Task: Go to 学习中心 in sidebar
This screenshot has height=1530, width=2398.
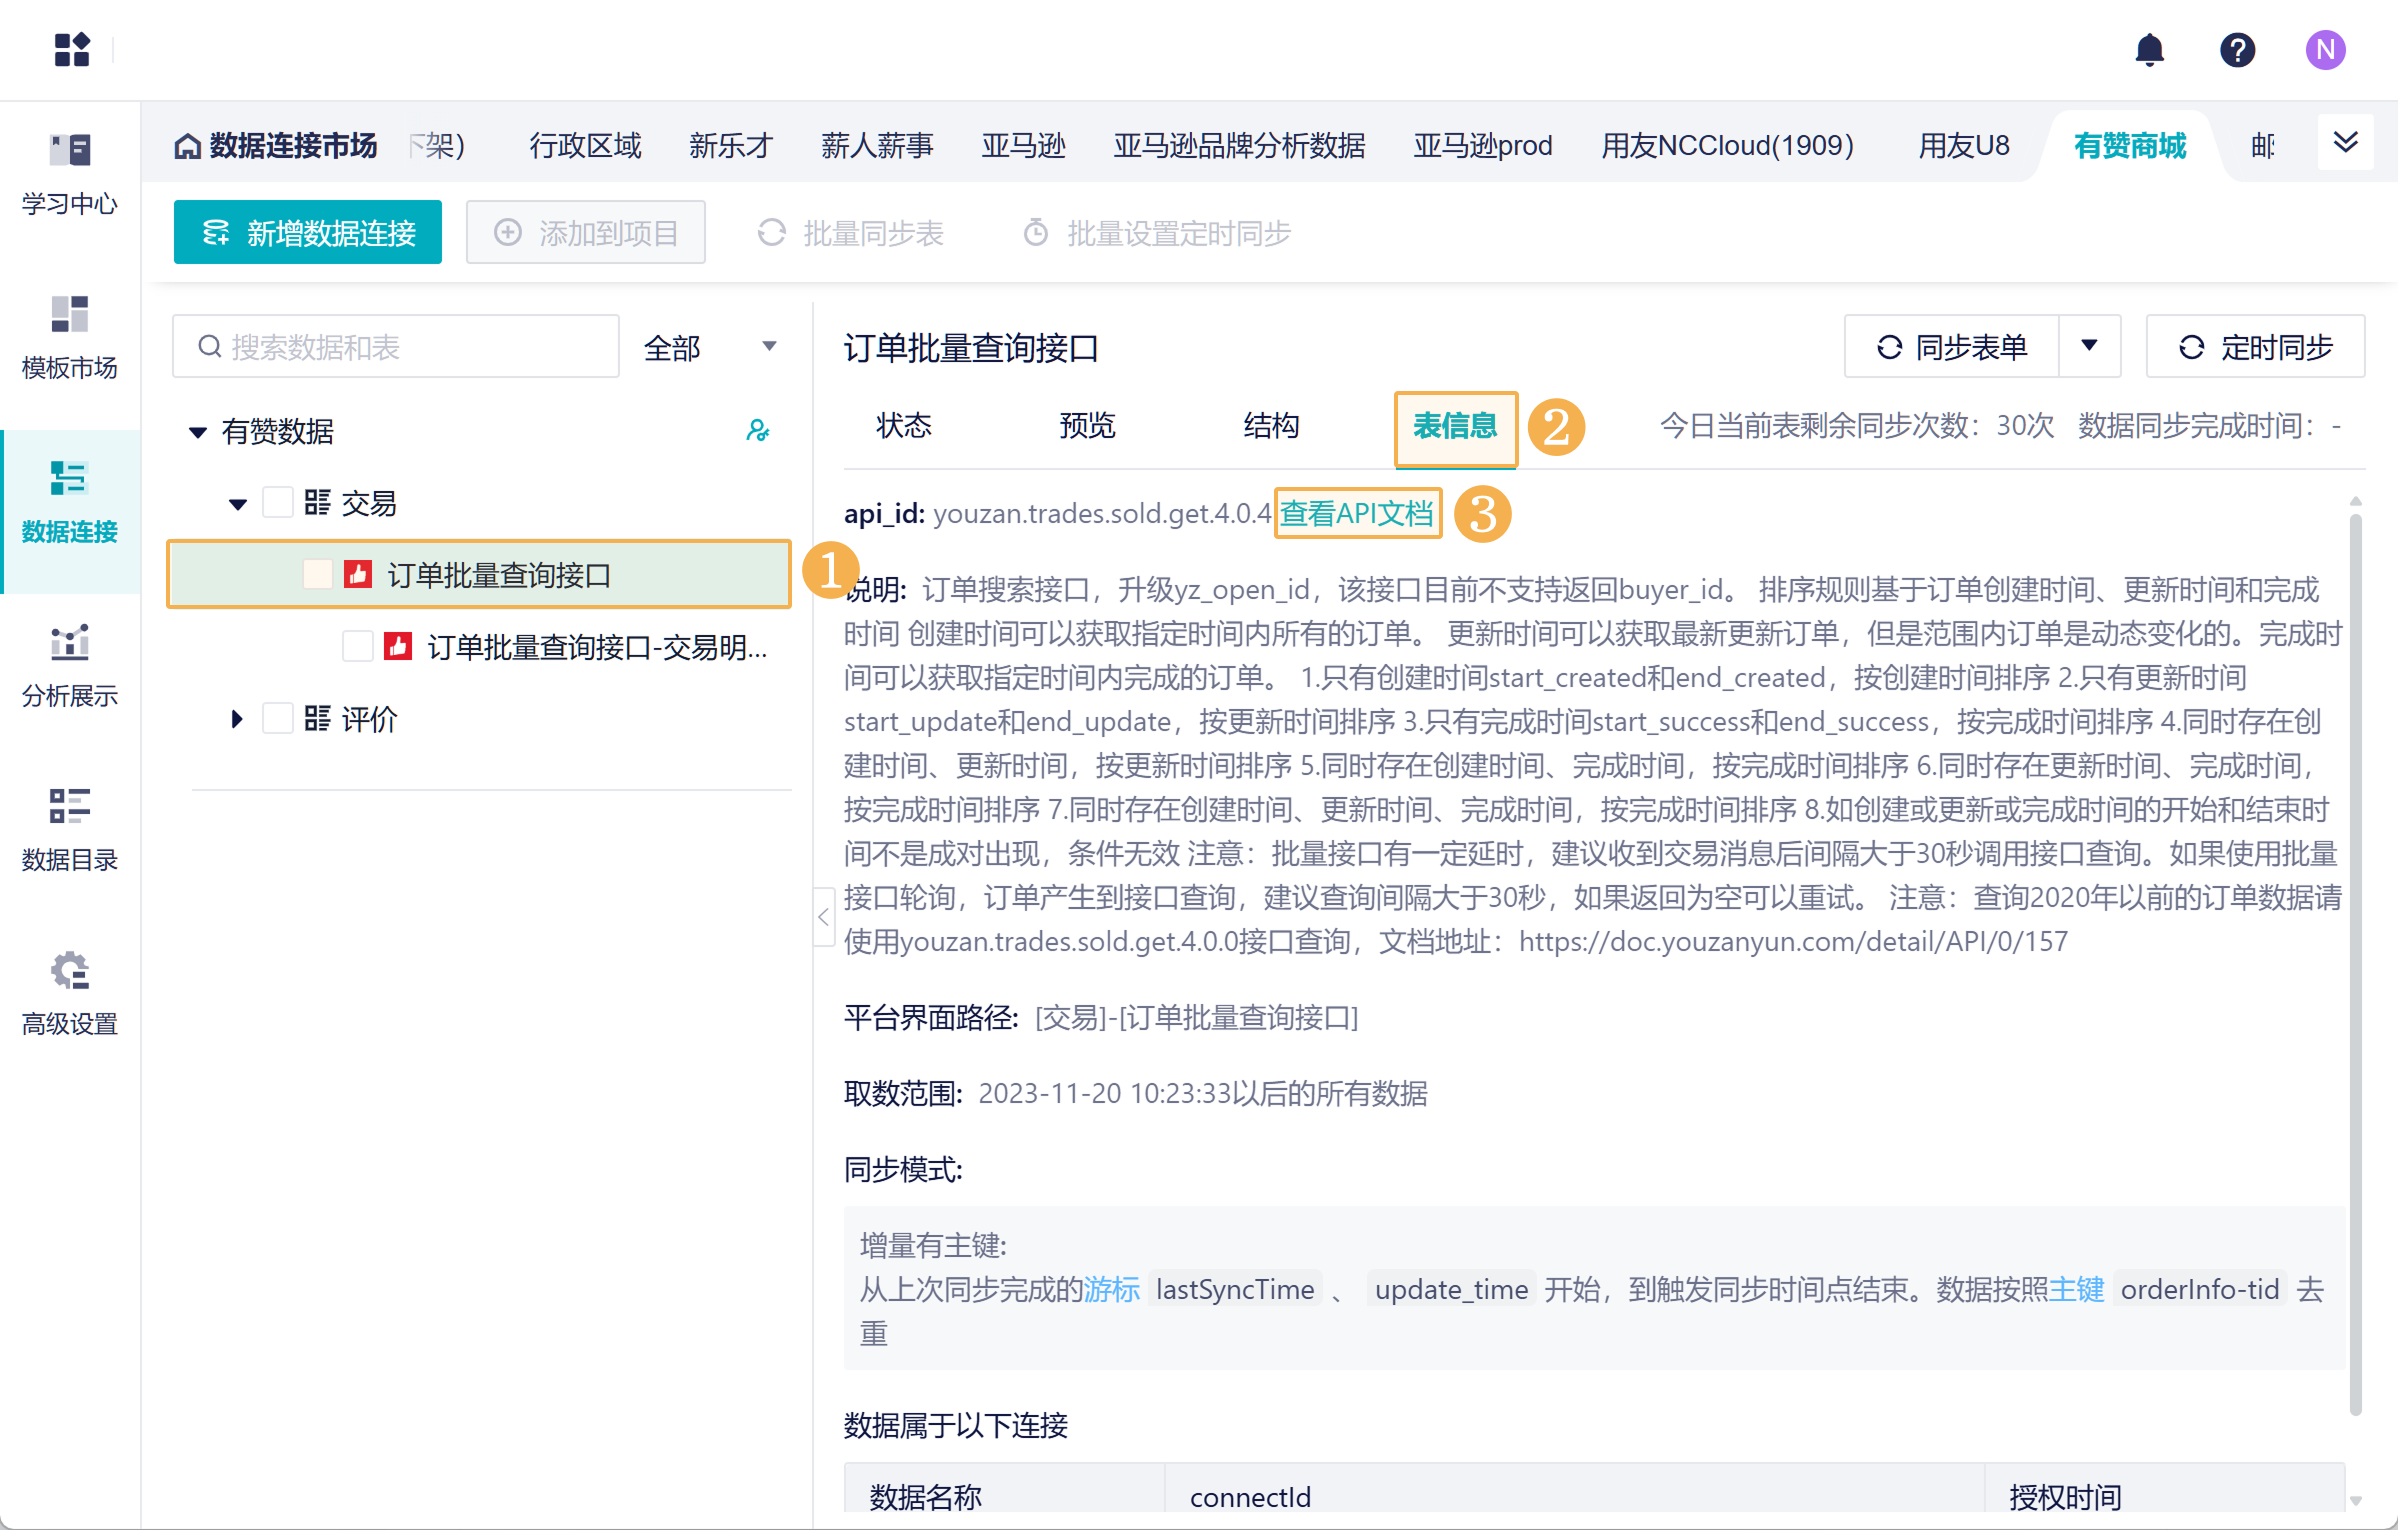Action: pos(70,174)
